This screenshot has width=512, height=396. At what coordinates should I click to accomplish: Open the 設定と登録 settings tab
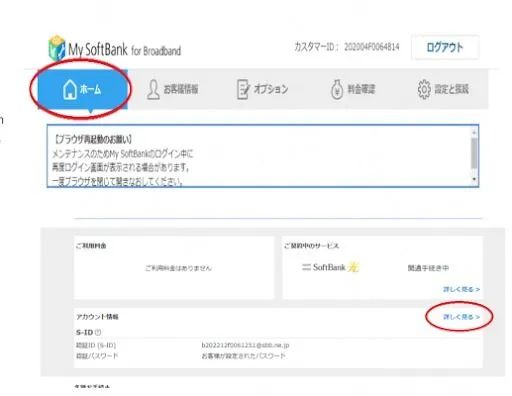tap(443, 89)
